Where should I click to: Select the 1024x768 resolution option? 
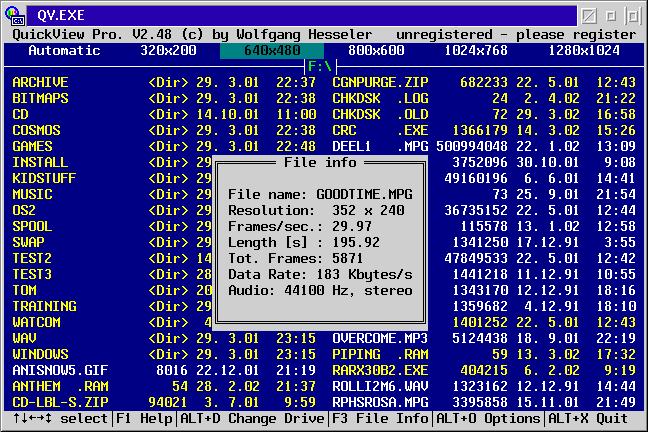(x=476, y=50)
